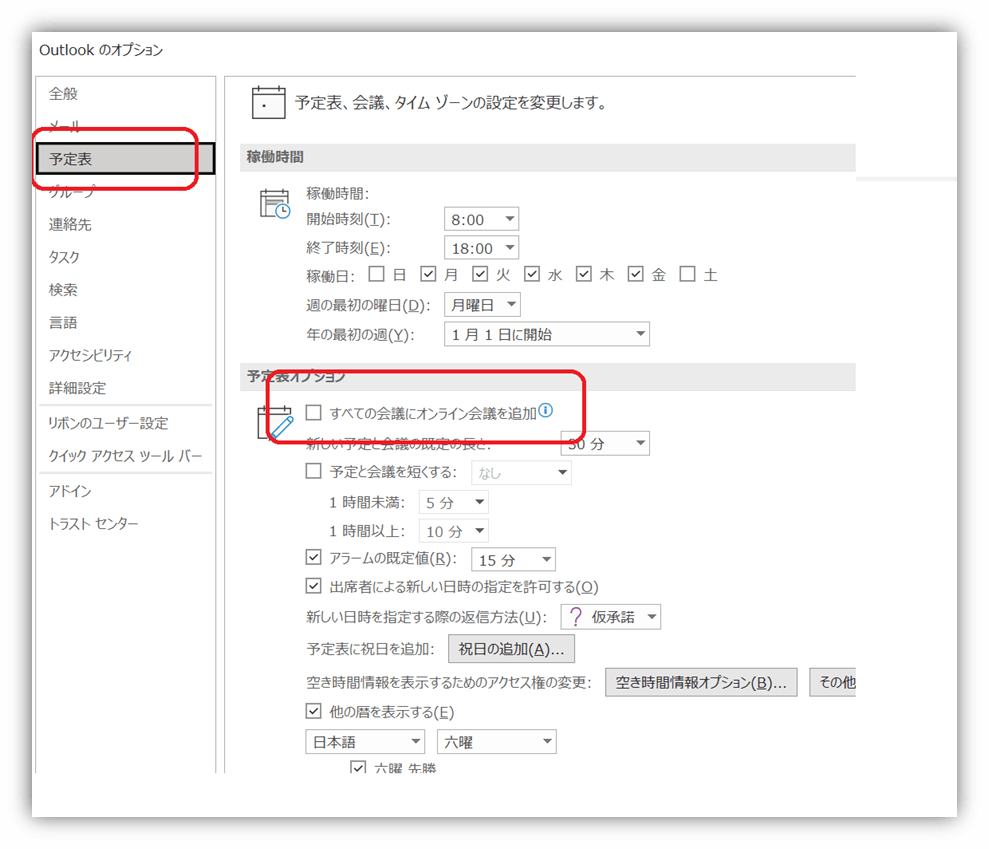The width and height of the screenshot is (989, 849).
Task: Select 予定表 in the options sidebar
Action: point(125,159)
